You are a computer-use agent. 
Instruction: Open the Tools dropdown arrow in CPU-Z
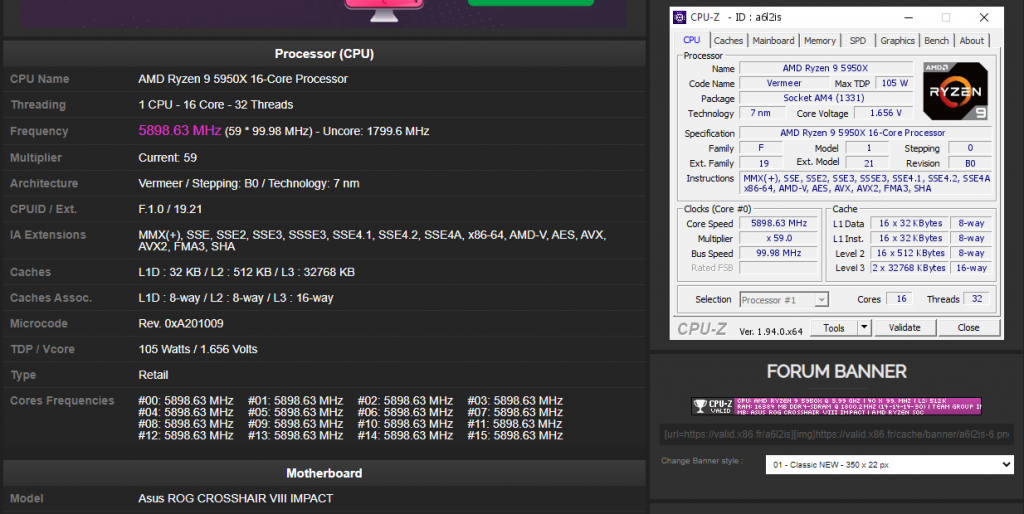point(864,328)
